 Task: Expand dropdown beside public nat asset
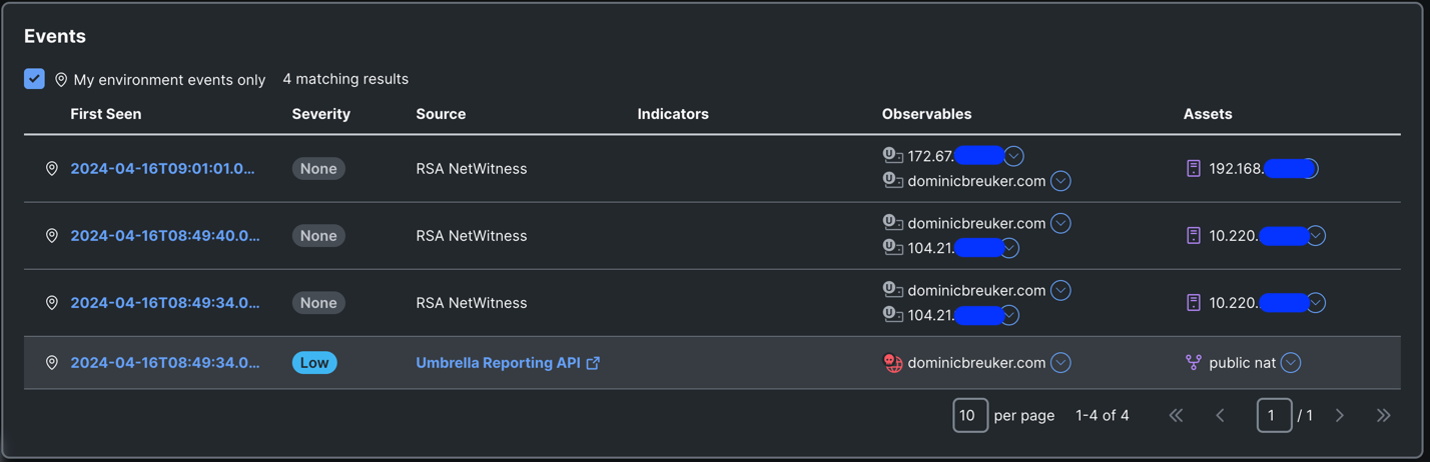click(1291, 363)
